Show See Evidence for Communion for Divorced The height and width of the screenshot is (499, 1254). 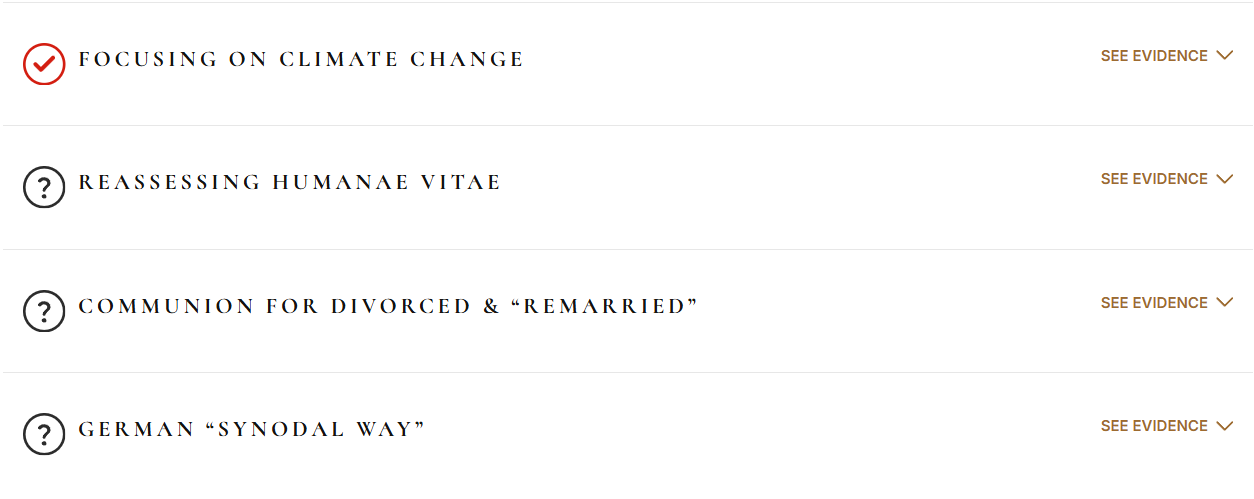(x=1154, y=303)
